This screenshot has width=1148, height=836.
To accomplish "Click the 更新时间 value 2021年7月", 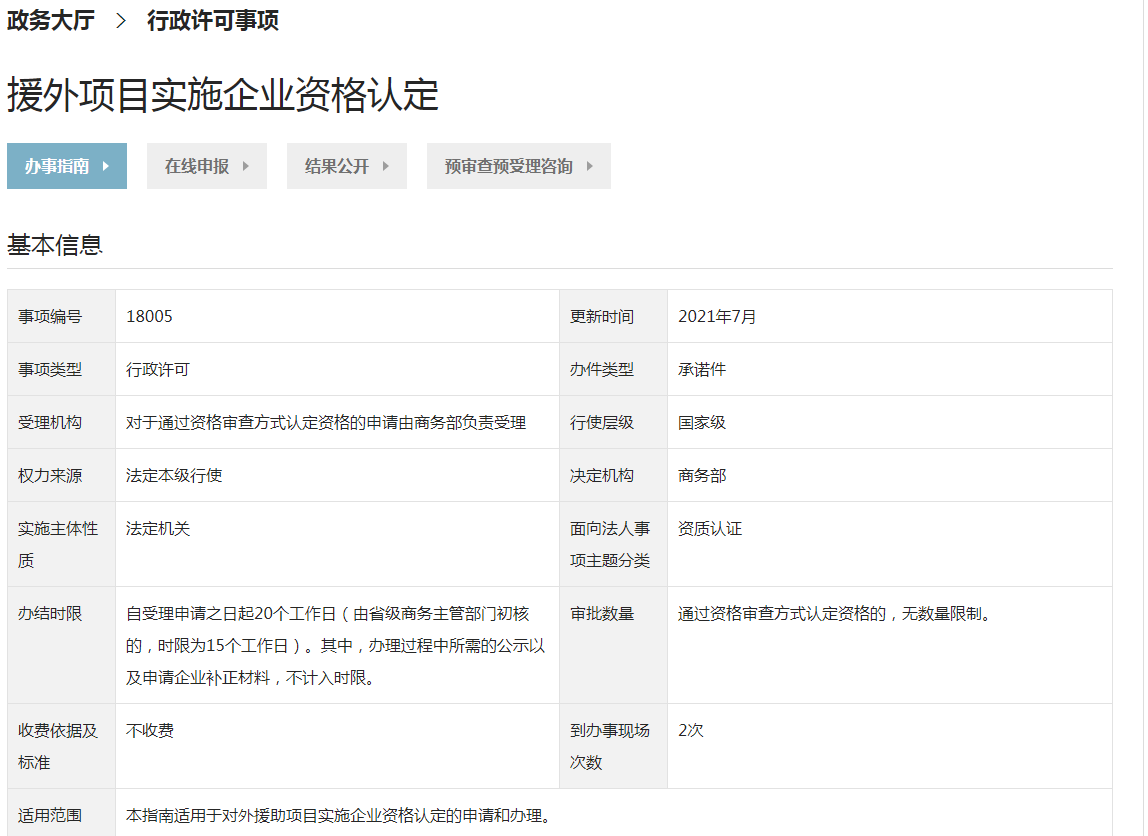I will [x=717, y=317].
